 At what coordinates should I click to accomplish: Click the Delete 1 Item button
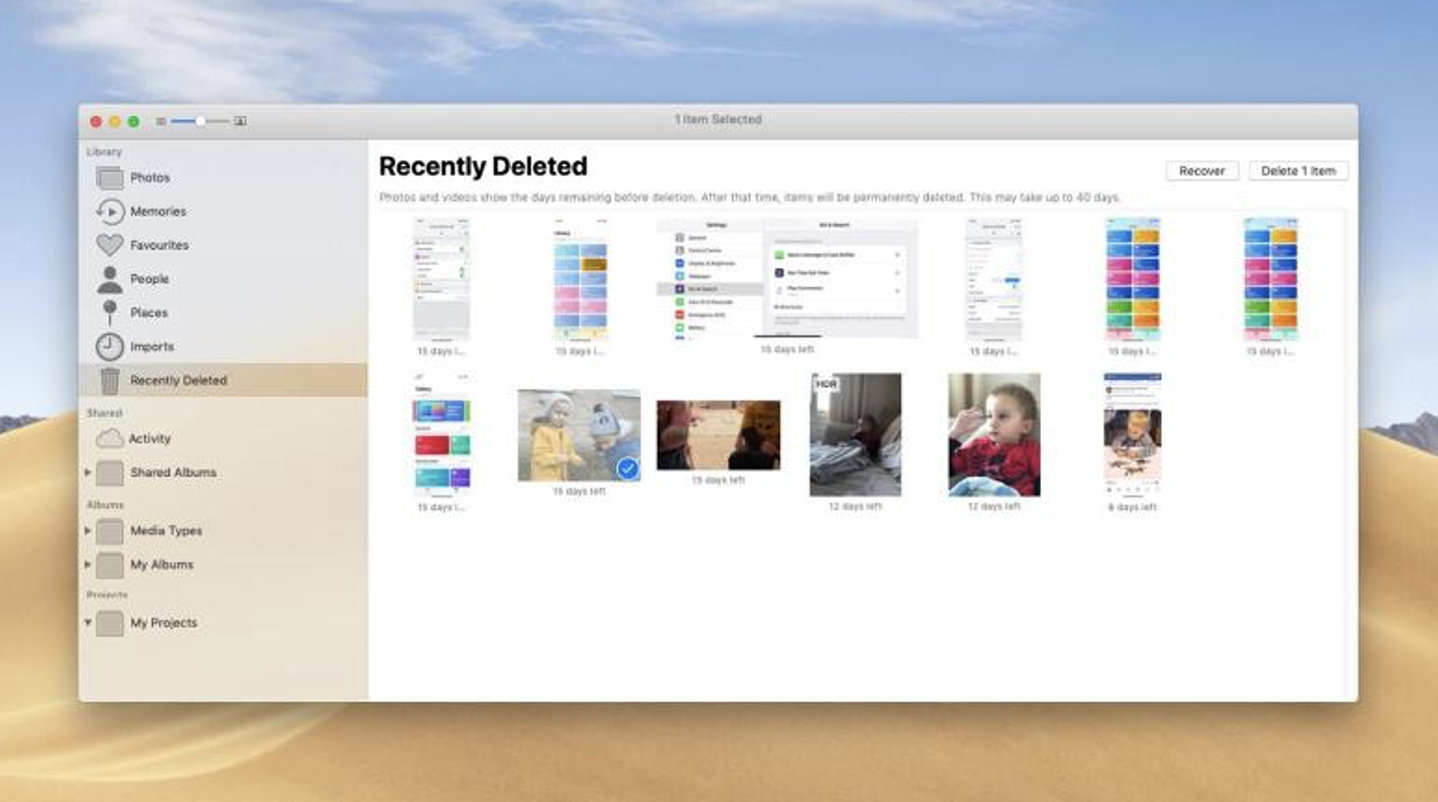1298,171
